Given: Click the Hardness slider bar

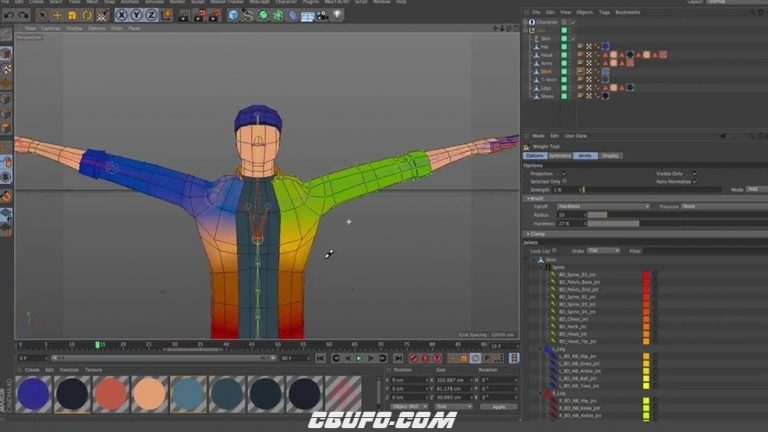Looking at the screenshot, I should click(677, 223).
